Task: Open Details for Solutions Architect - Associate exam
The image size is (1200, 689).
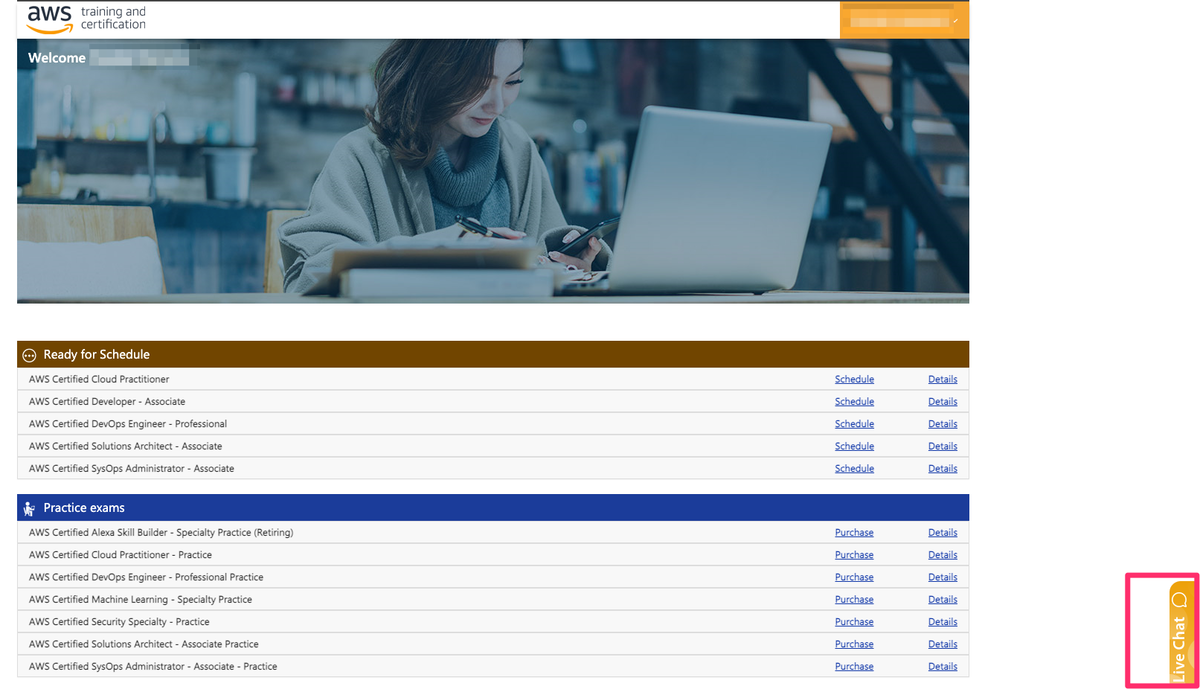Action: tap(942, 446)
